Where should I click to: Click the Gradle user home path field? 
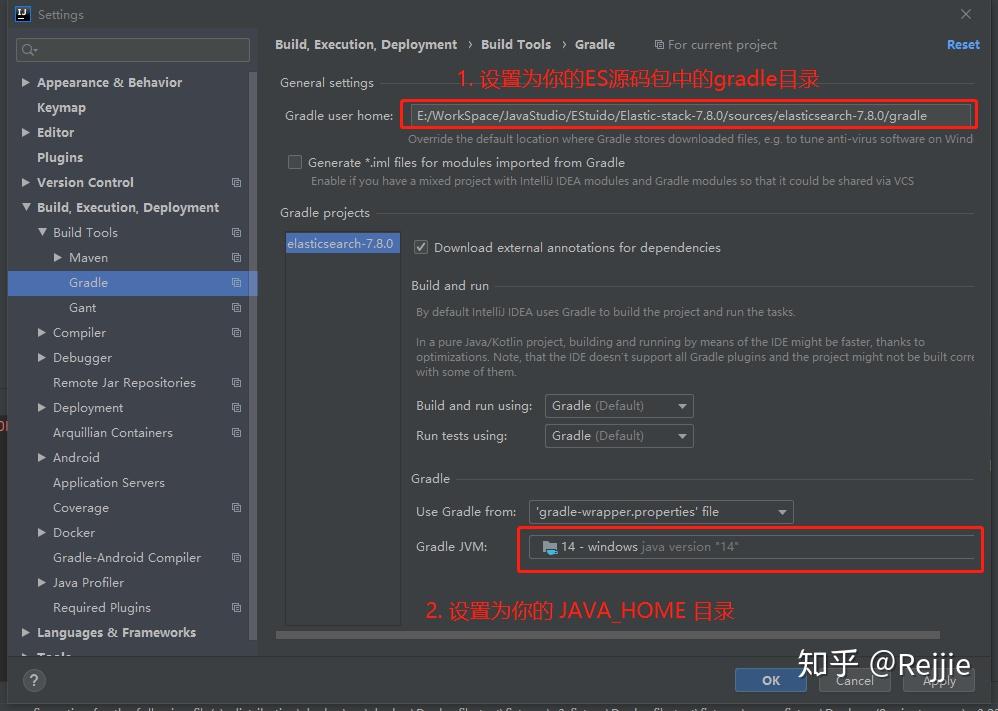pyautogui.click(x=690, y=116)
